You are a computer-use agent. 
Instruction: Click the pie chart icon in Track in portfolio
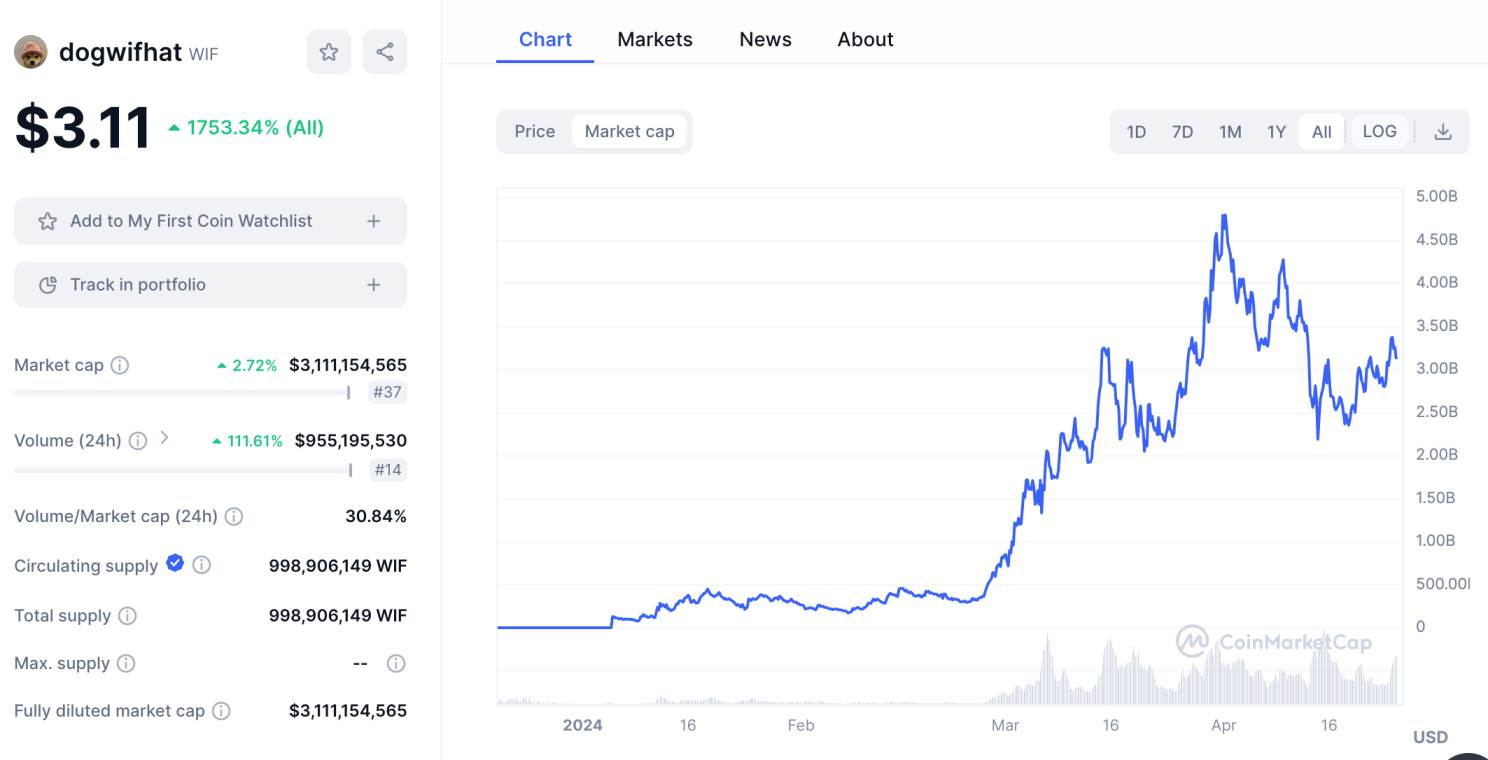(x=47, y=285)
